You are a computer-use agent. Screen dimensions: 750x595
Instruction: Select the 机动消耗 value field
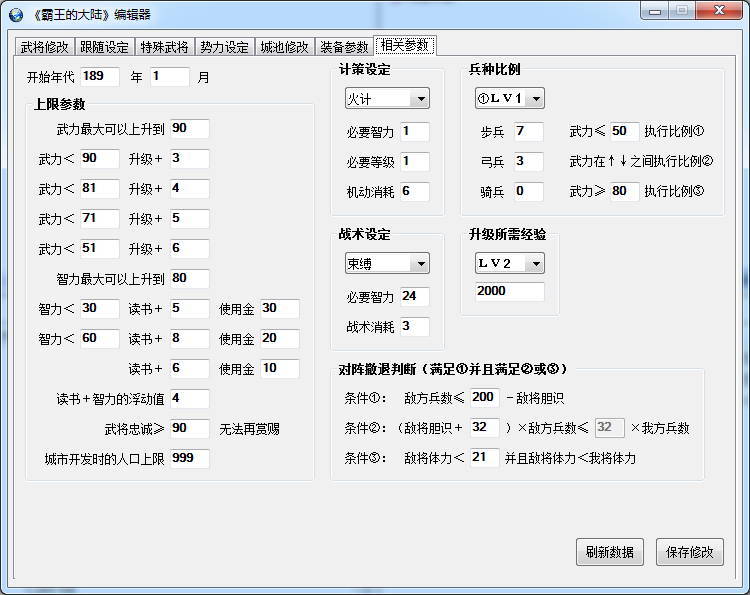(414, 192)
